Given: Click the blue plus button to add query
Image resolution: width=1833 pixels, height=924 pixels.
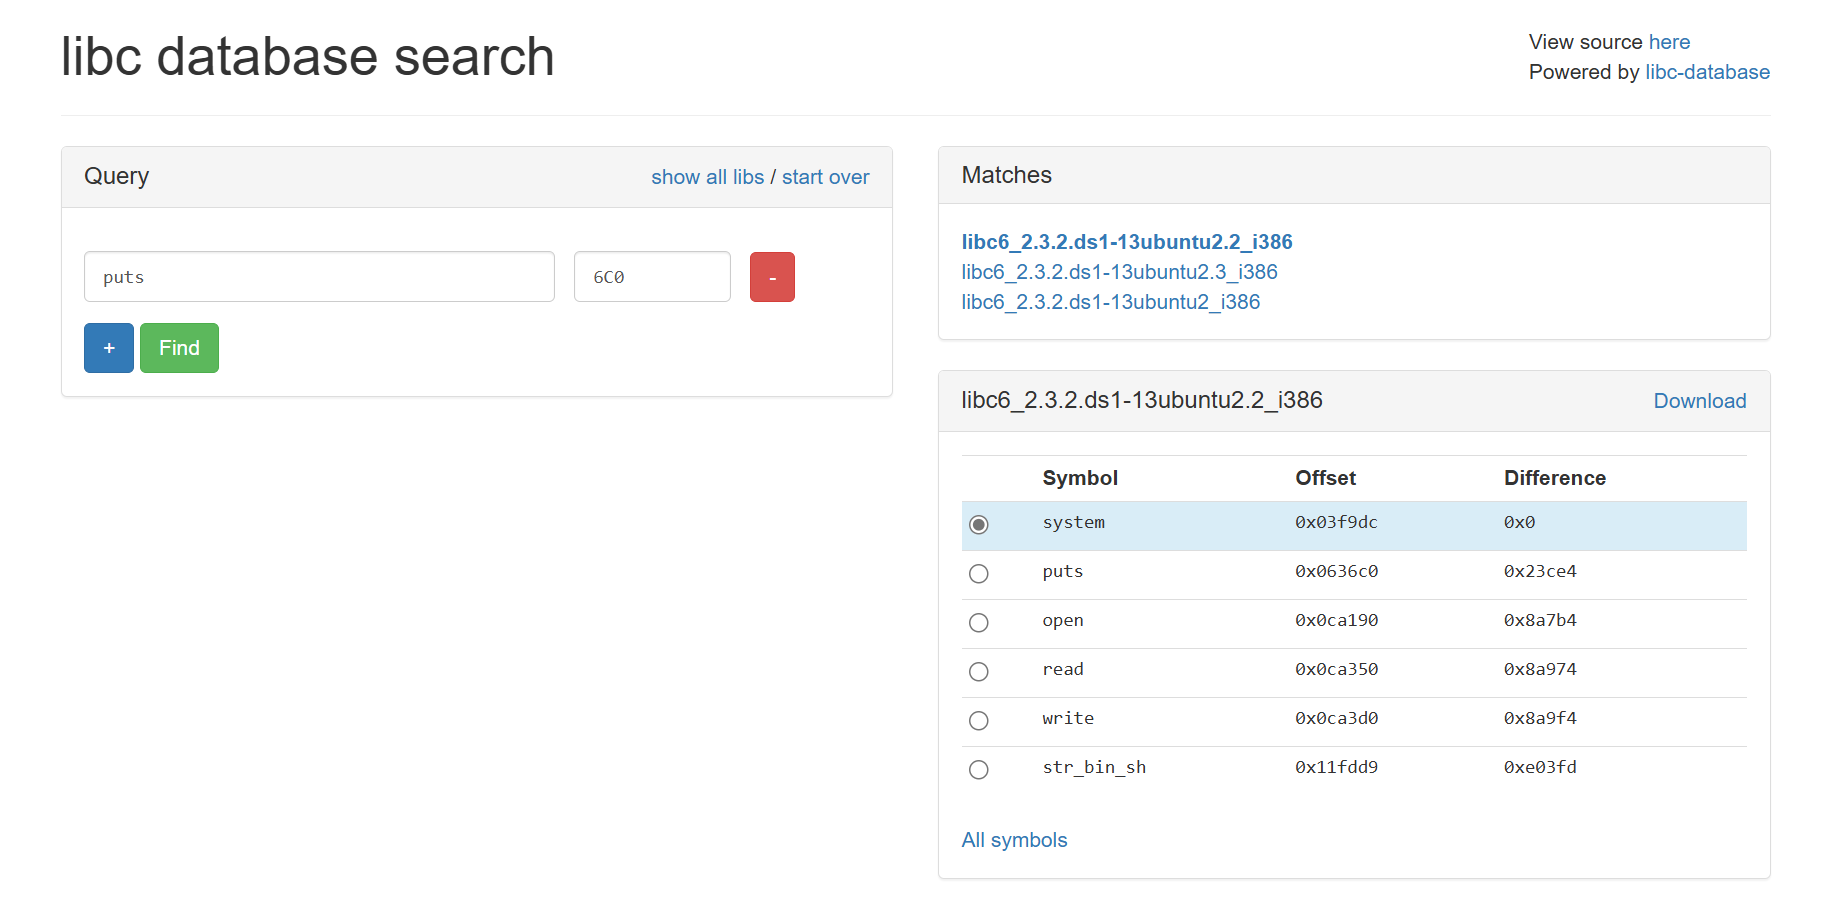Looking at the screenshot, I should click(x=109, y=348).
